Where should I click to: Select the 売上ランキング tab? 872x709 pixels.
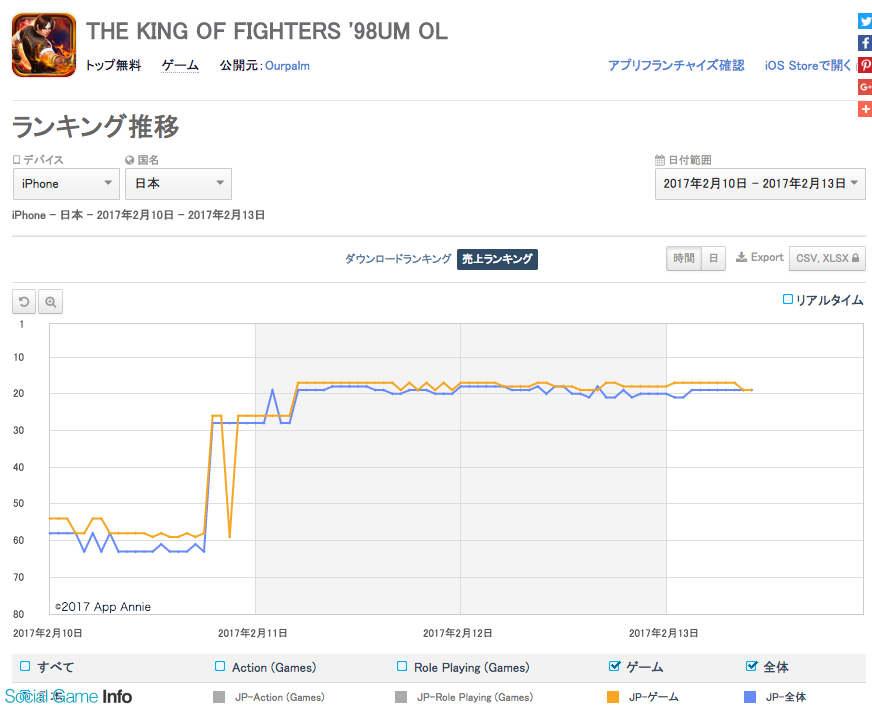497,259
